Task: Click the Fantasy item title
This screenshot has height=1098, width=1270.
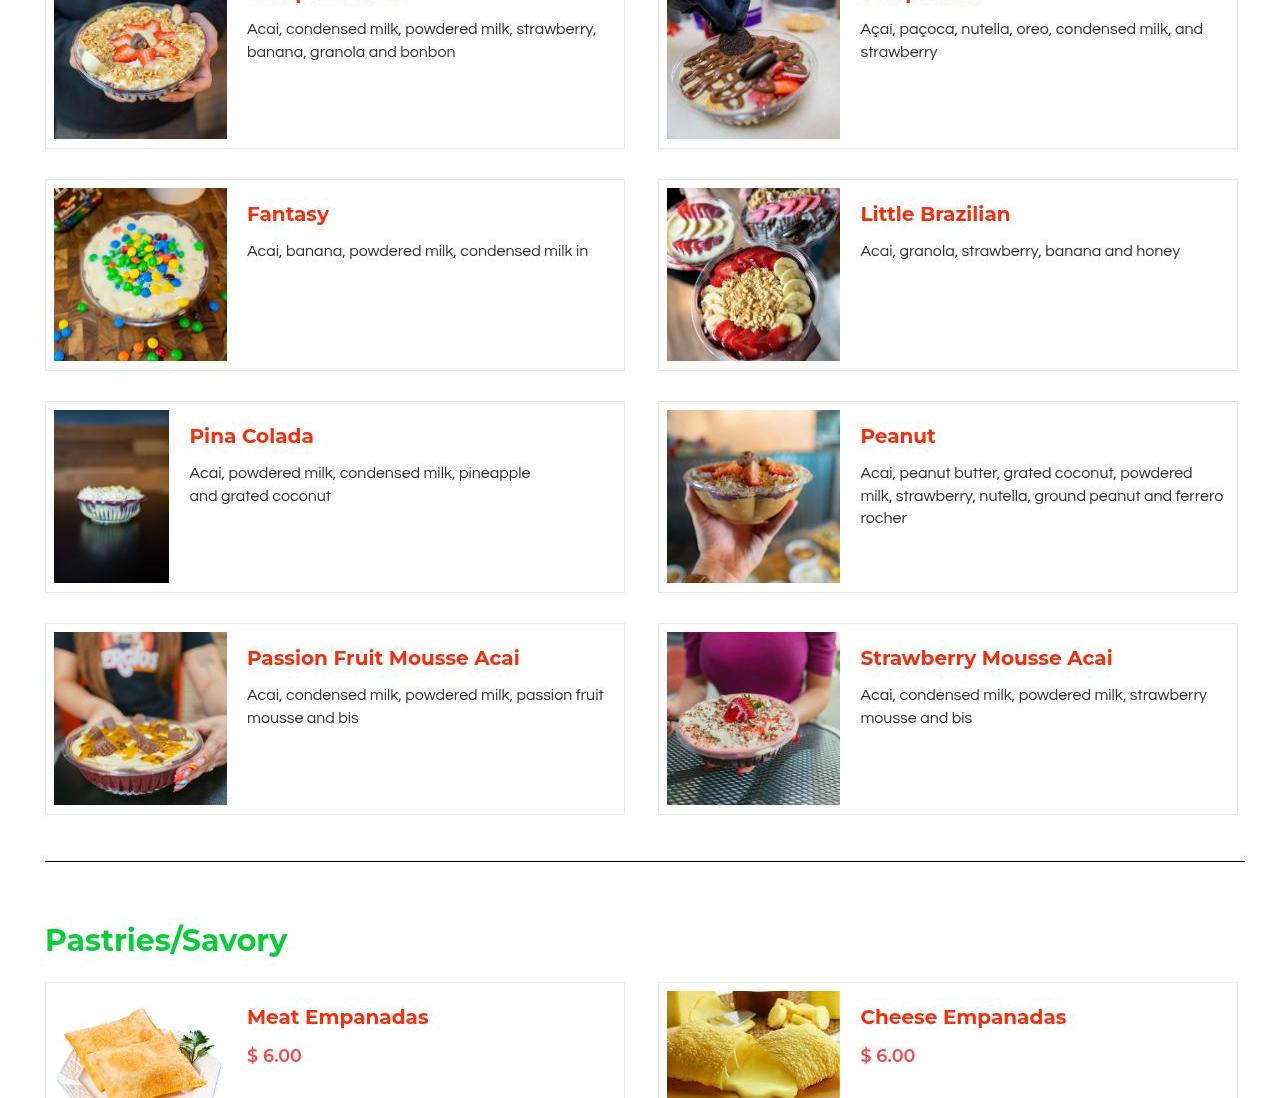Action: (288, 214)
